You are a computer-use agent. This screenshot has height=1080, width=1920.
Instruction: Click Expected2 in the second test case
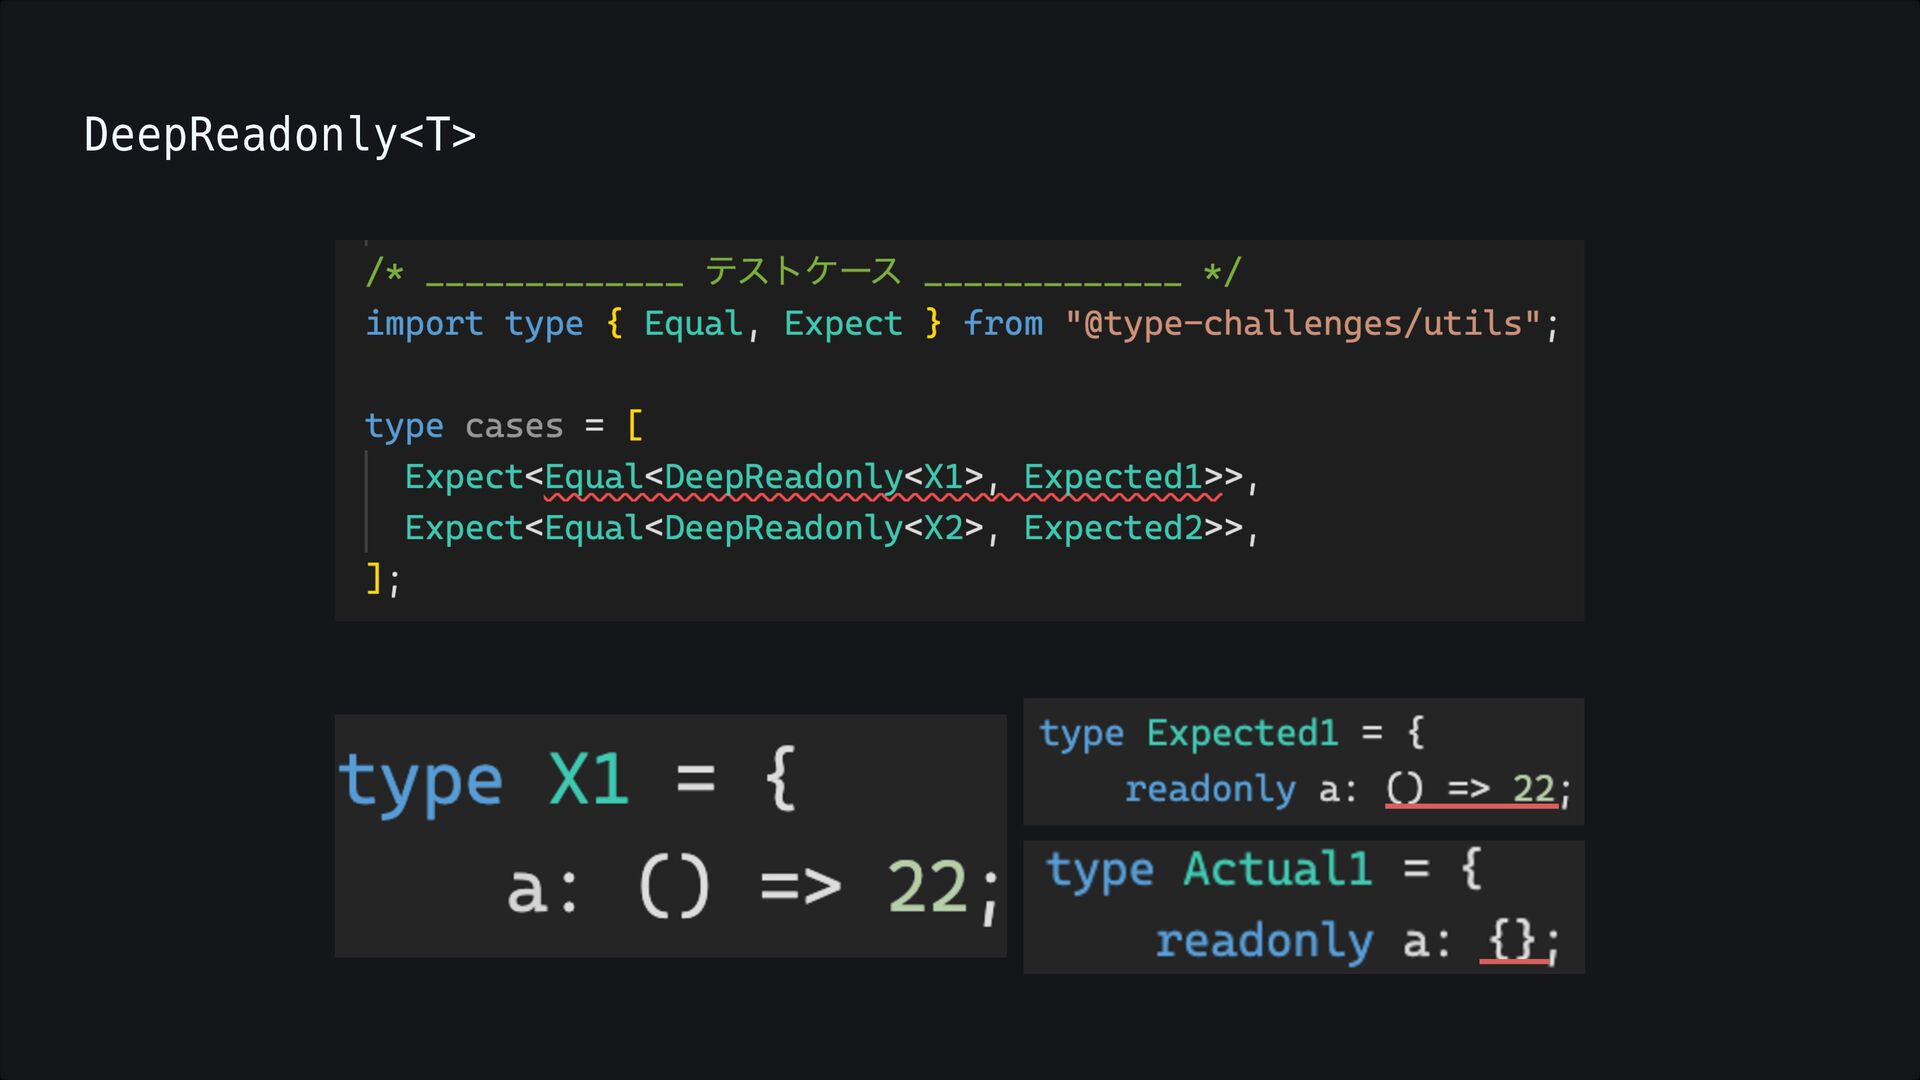(1112, 528)
